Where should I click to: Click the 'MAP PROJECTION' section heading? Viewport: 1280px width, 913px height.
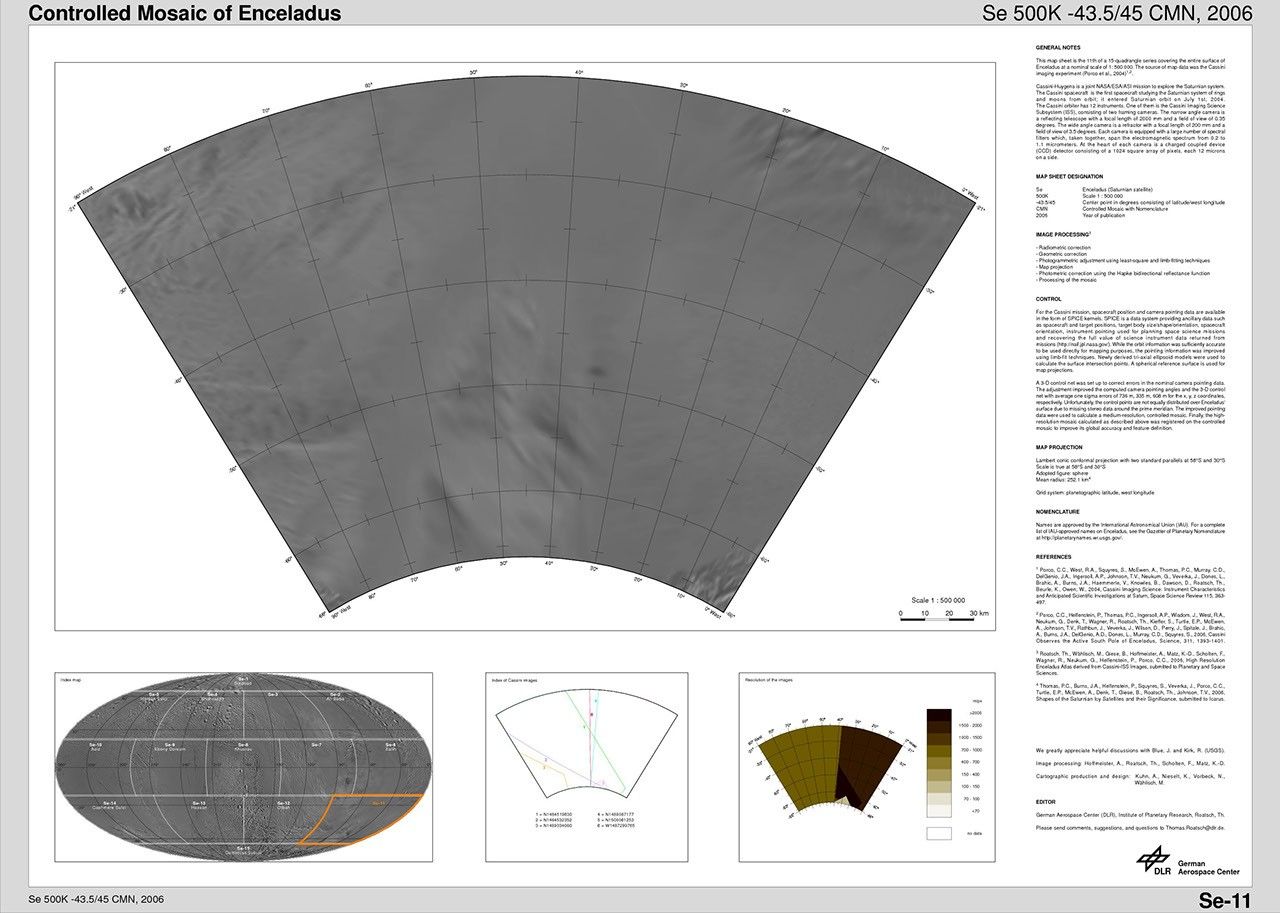[x=1061, y=447]
